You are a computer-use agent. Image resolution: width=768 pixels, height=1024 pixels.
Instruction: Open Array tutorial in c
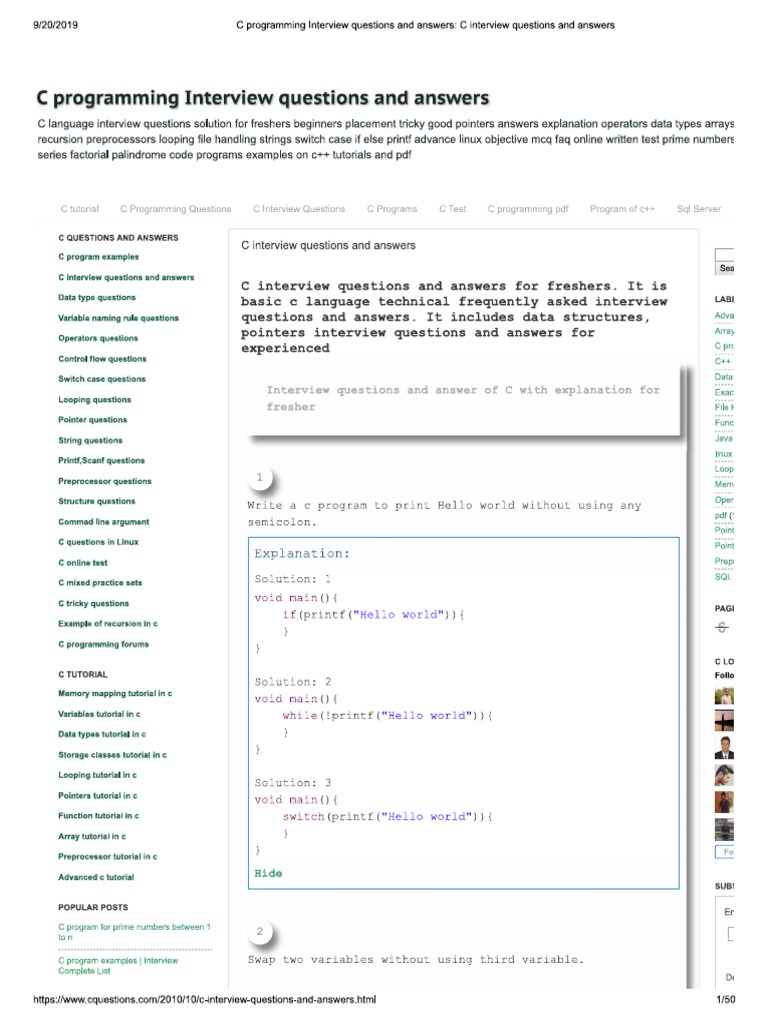tap(92, 837)
